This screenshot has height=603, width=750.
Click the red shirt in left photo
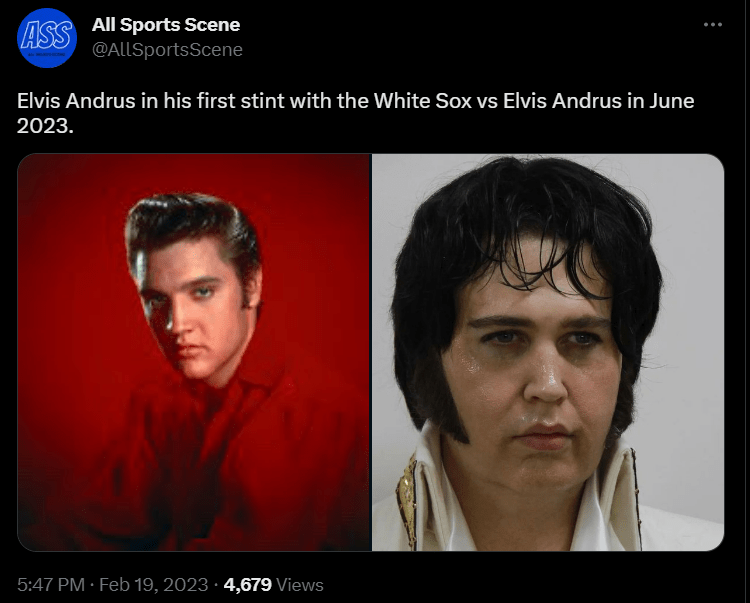(201, 459)
